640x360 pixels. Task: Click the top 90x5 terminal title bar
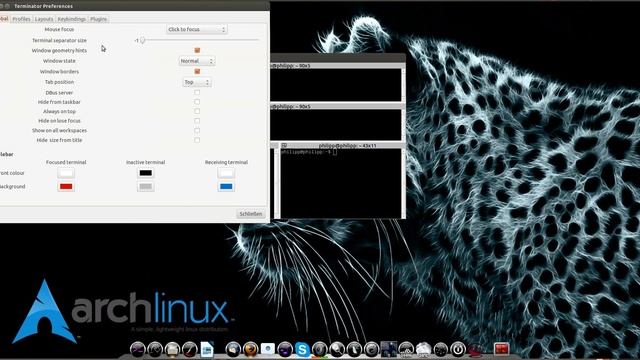(x=337, y=65)
